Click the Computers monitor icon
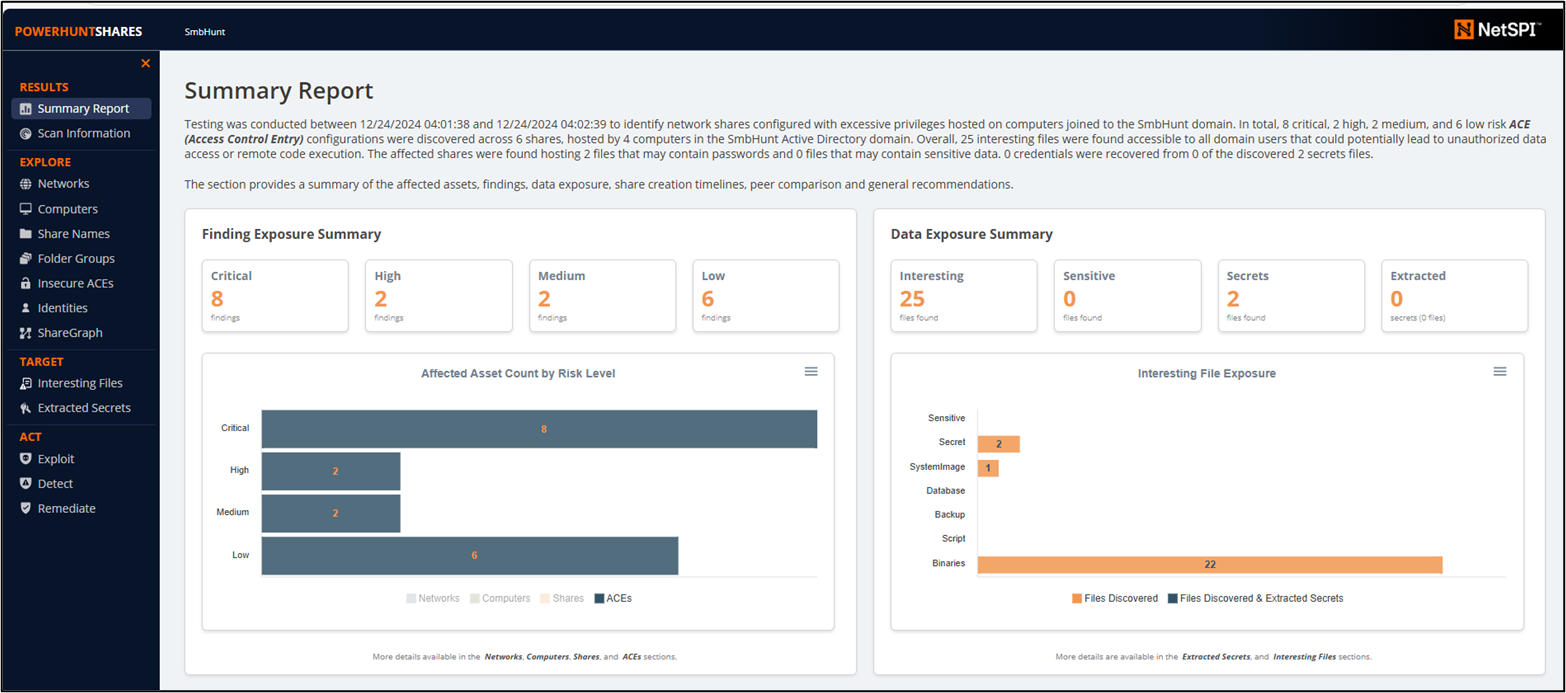Screen dimensions: 1566x693 tap(26, 209)
